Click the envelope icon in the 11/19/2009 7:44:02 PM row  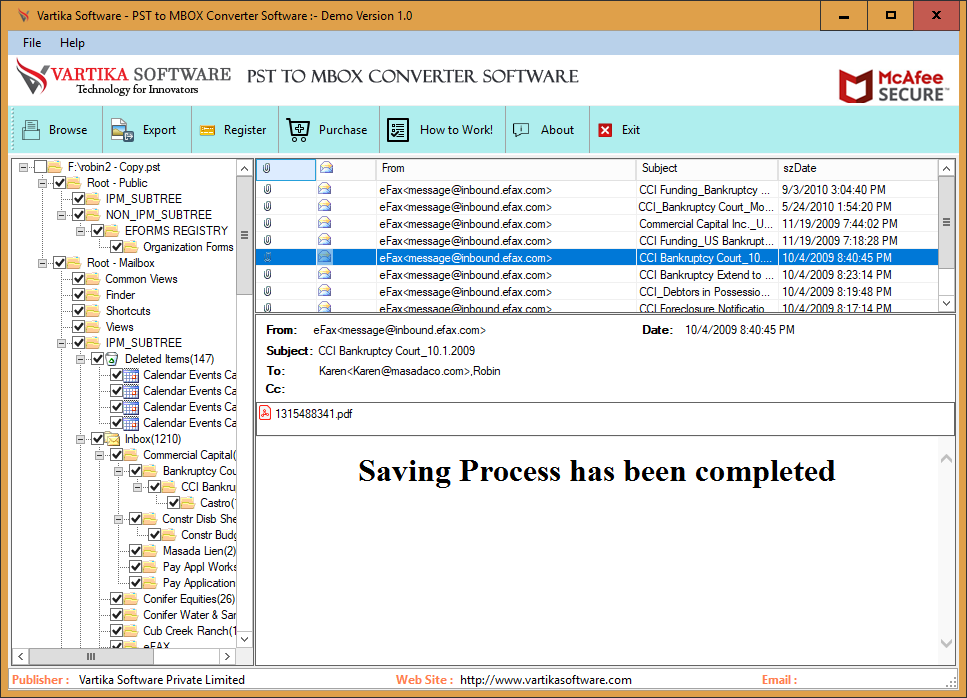(x=325, y=223)
